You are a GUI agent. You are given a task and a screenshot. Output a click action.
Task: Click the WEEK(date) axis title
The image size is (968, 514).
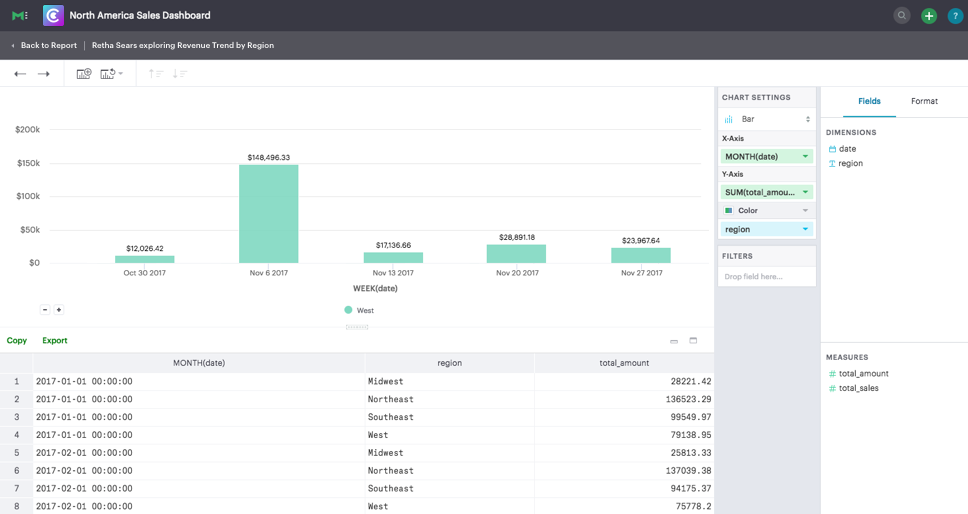pos(375,288)
